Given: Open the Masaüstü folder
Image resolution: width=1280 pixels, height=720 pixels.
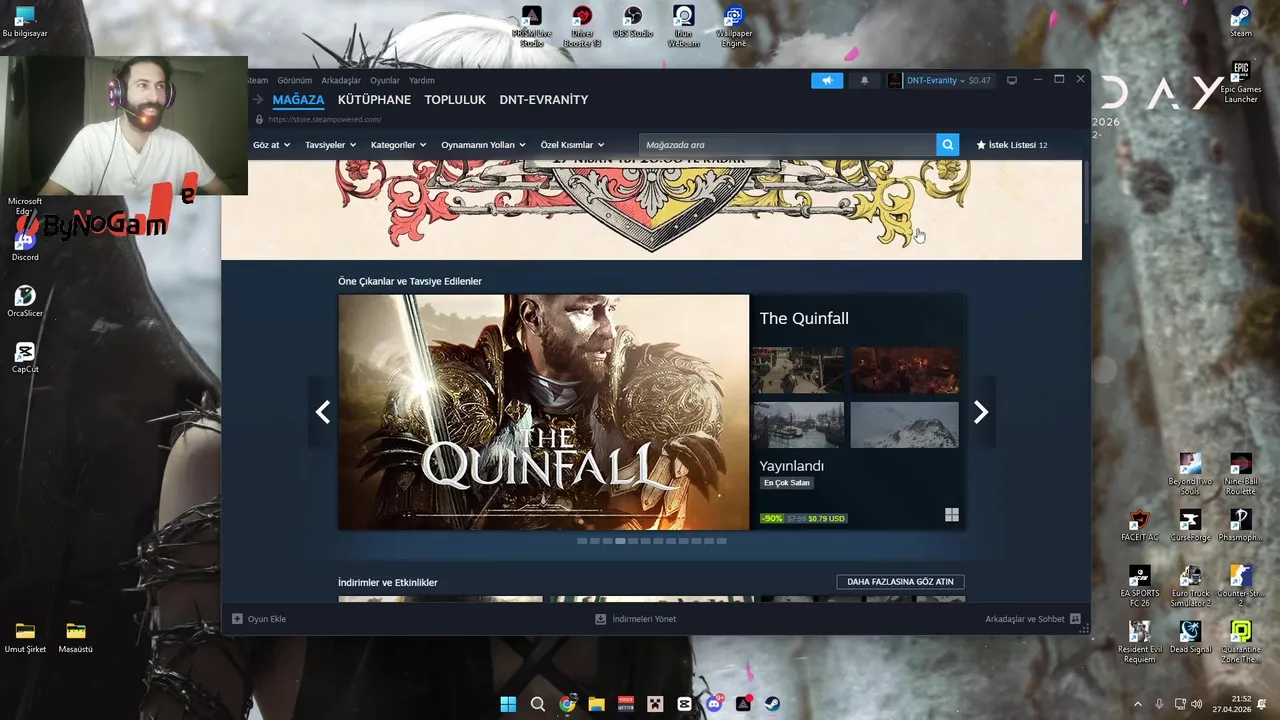Looking at the screenshot, I should click(76, 637).
